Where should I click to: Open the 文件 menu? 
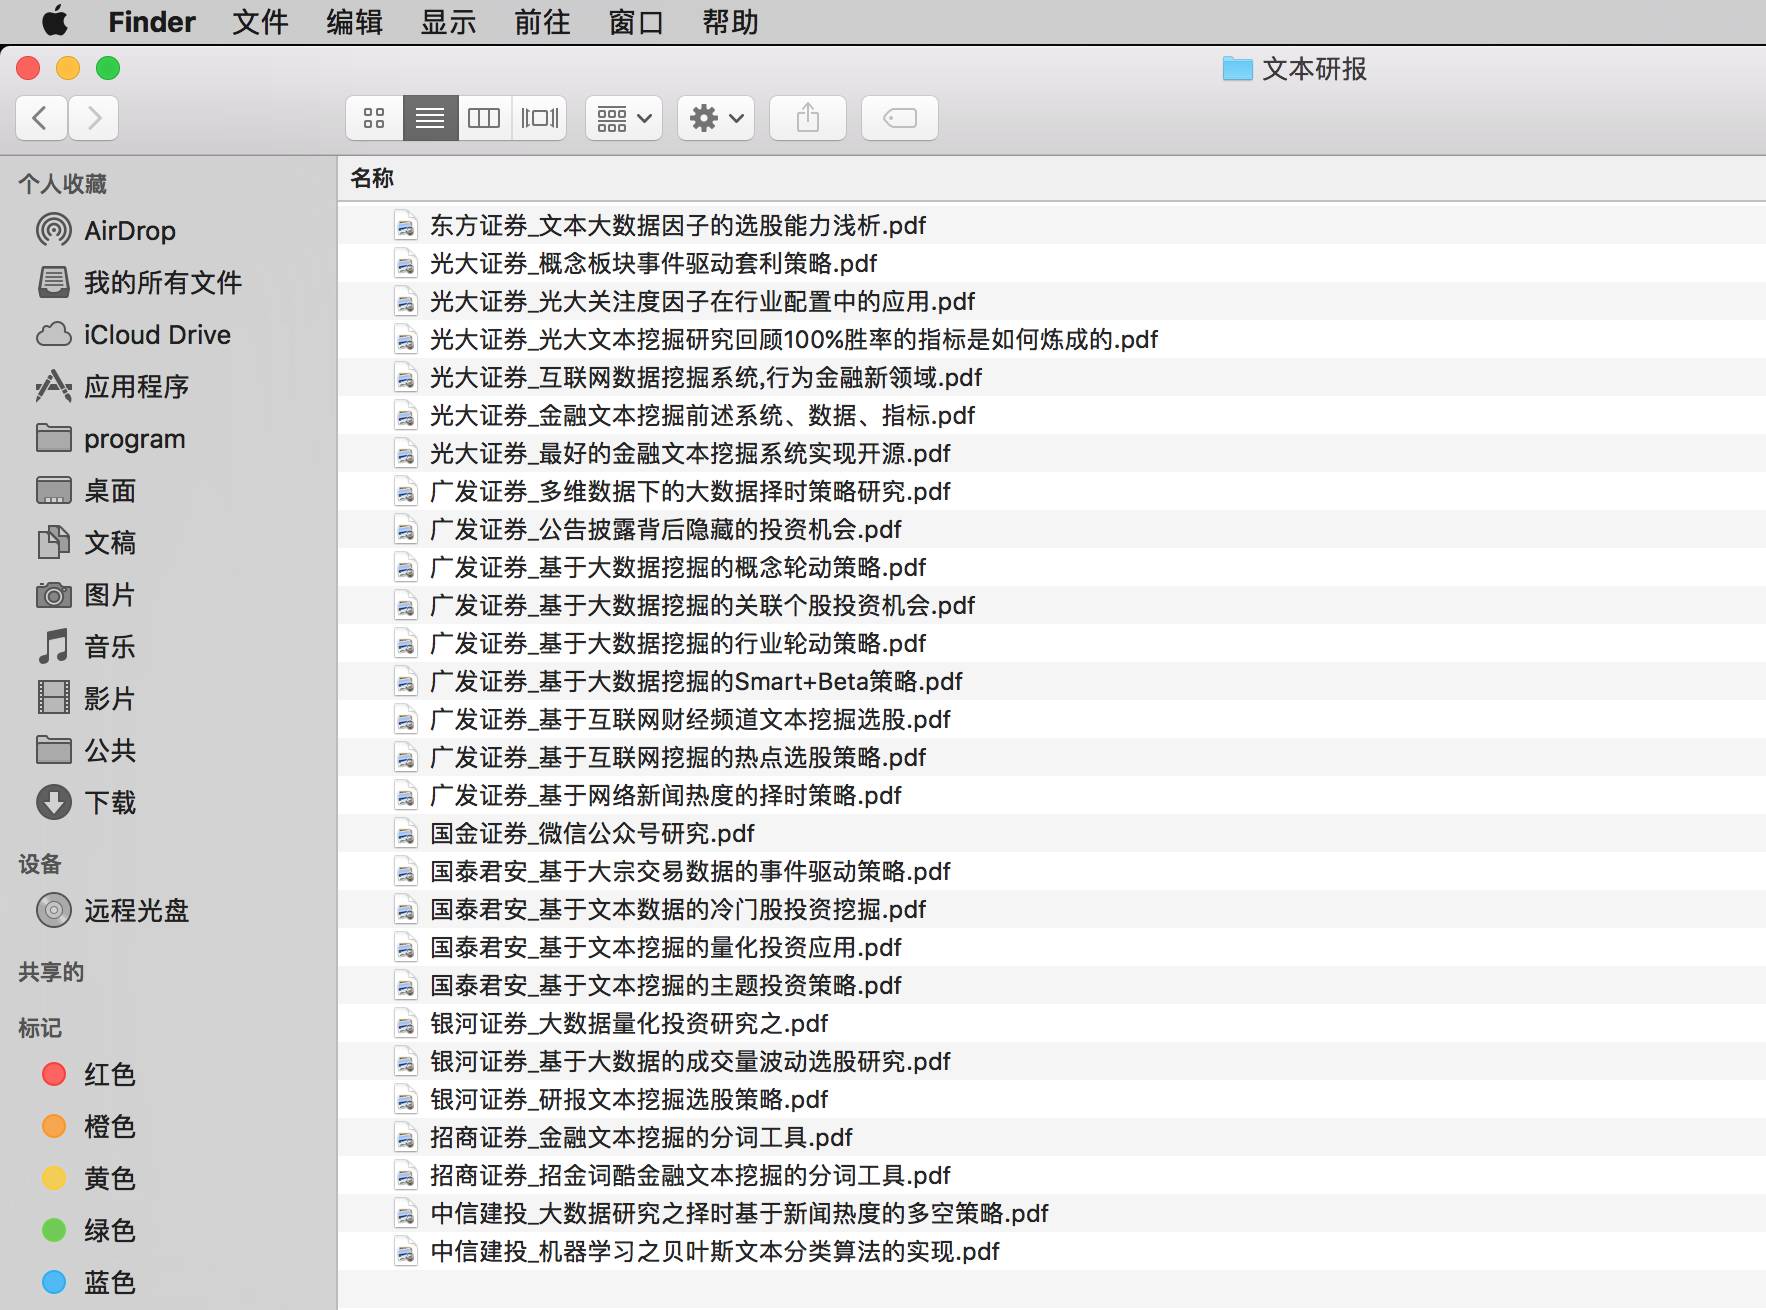260,21
